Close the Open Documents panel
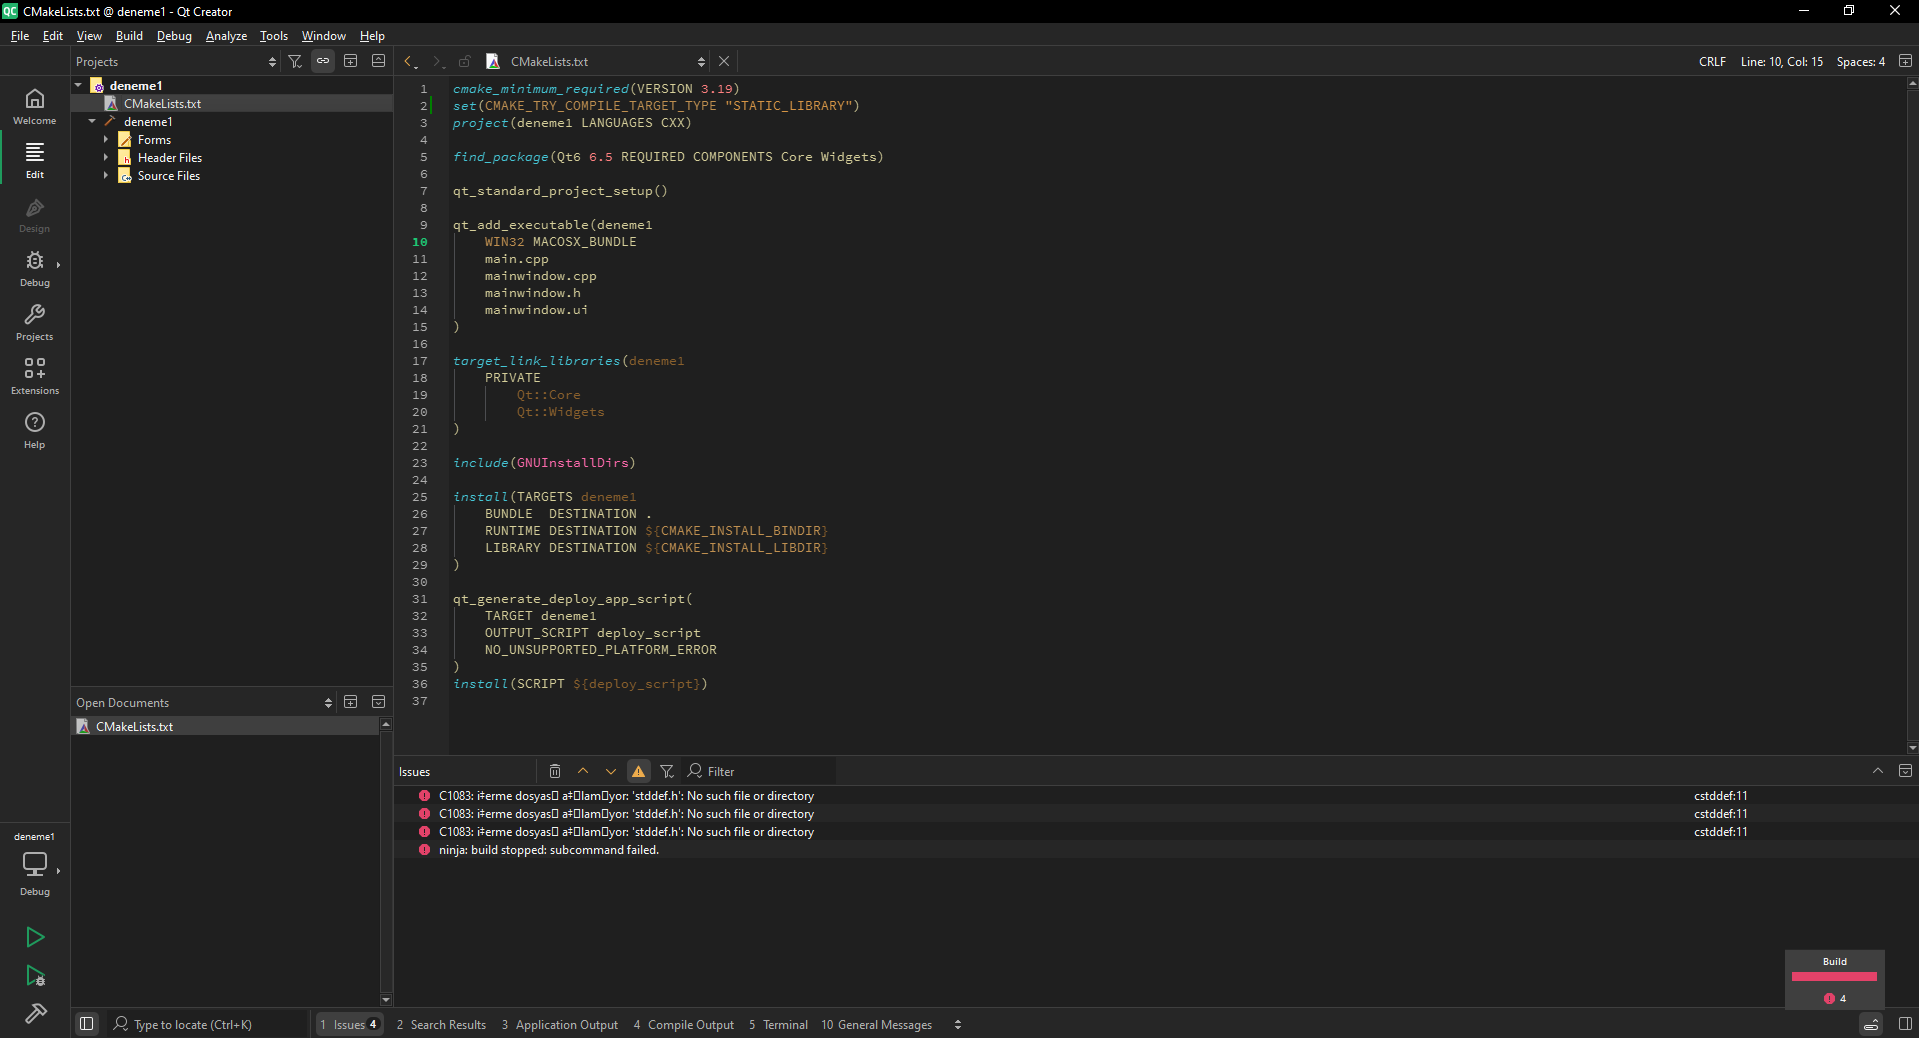The image size is (1919, 1038). coord(379,702)
